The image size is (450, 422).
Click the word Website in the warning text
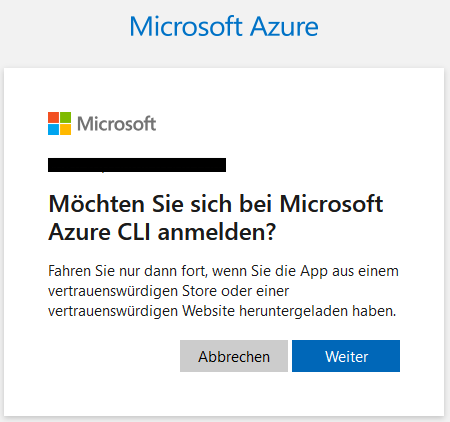coord(208,311)
